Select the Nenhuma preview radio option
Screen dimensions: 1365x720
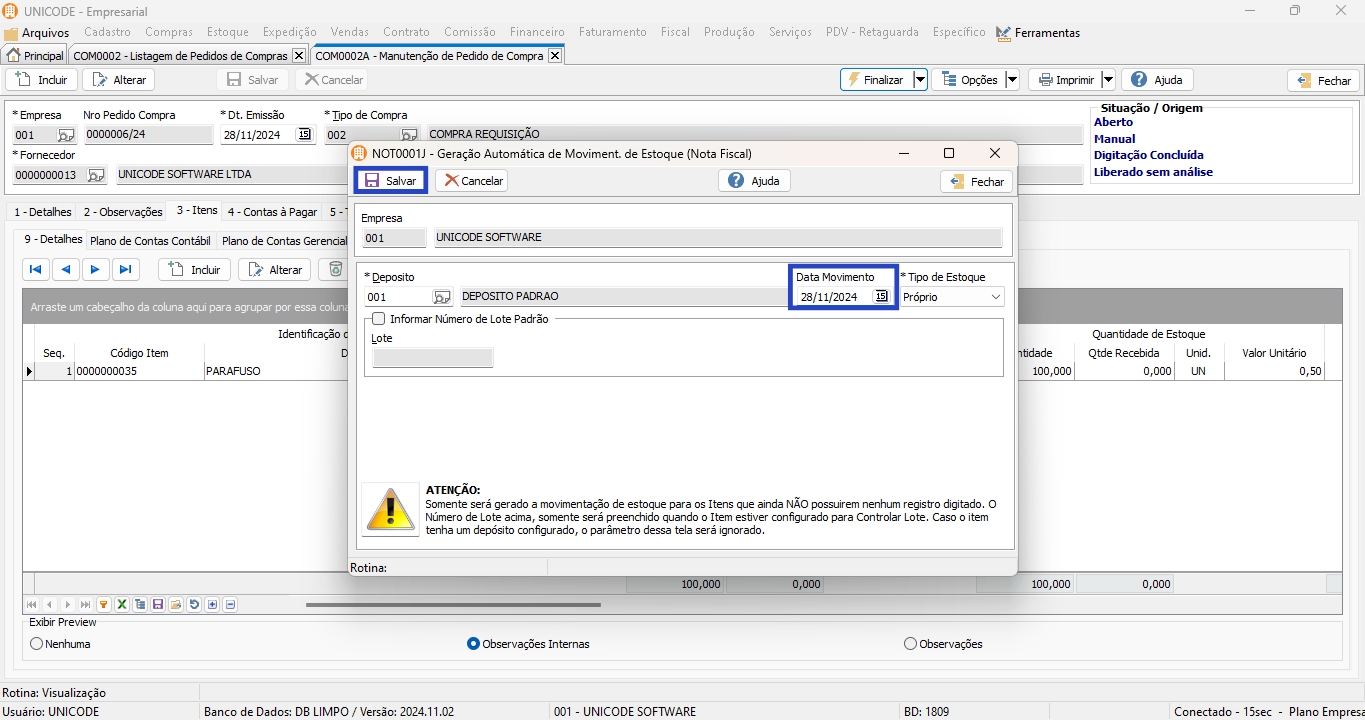(37, 644)
